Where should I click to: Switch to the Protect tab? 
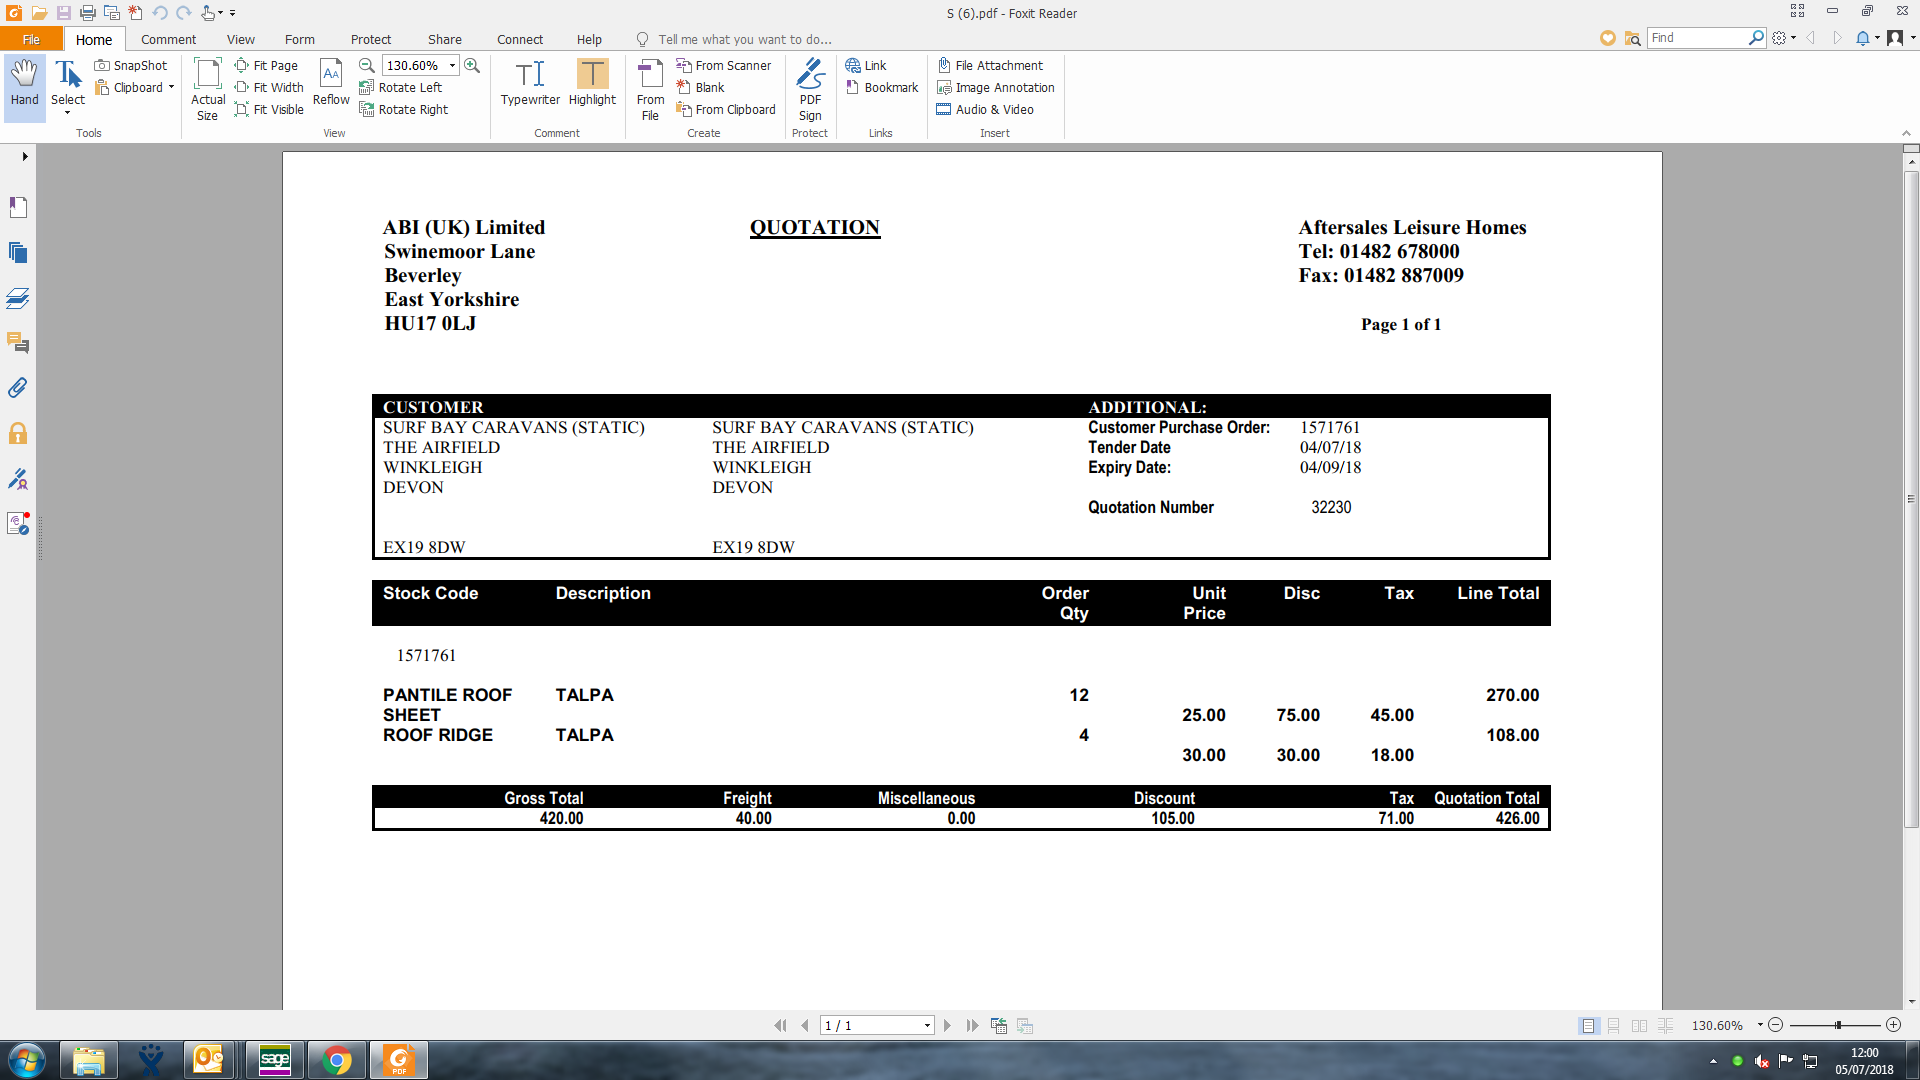pyautogui.click(x=370, y=39)
